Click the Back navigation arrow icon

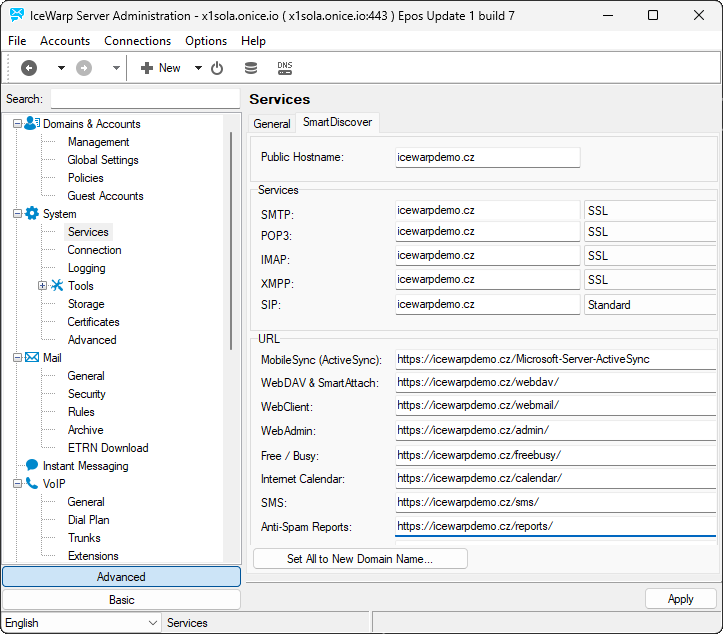click(x=29, y=68)
